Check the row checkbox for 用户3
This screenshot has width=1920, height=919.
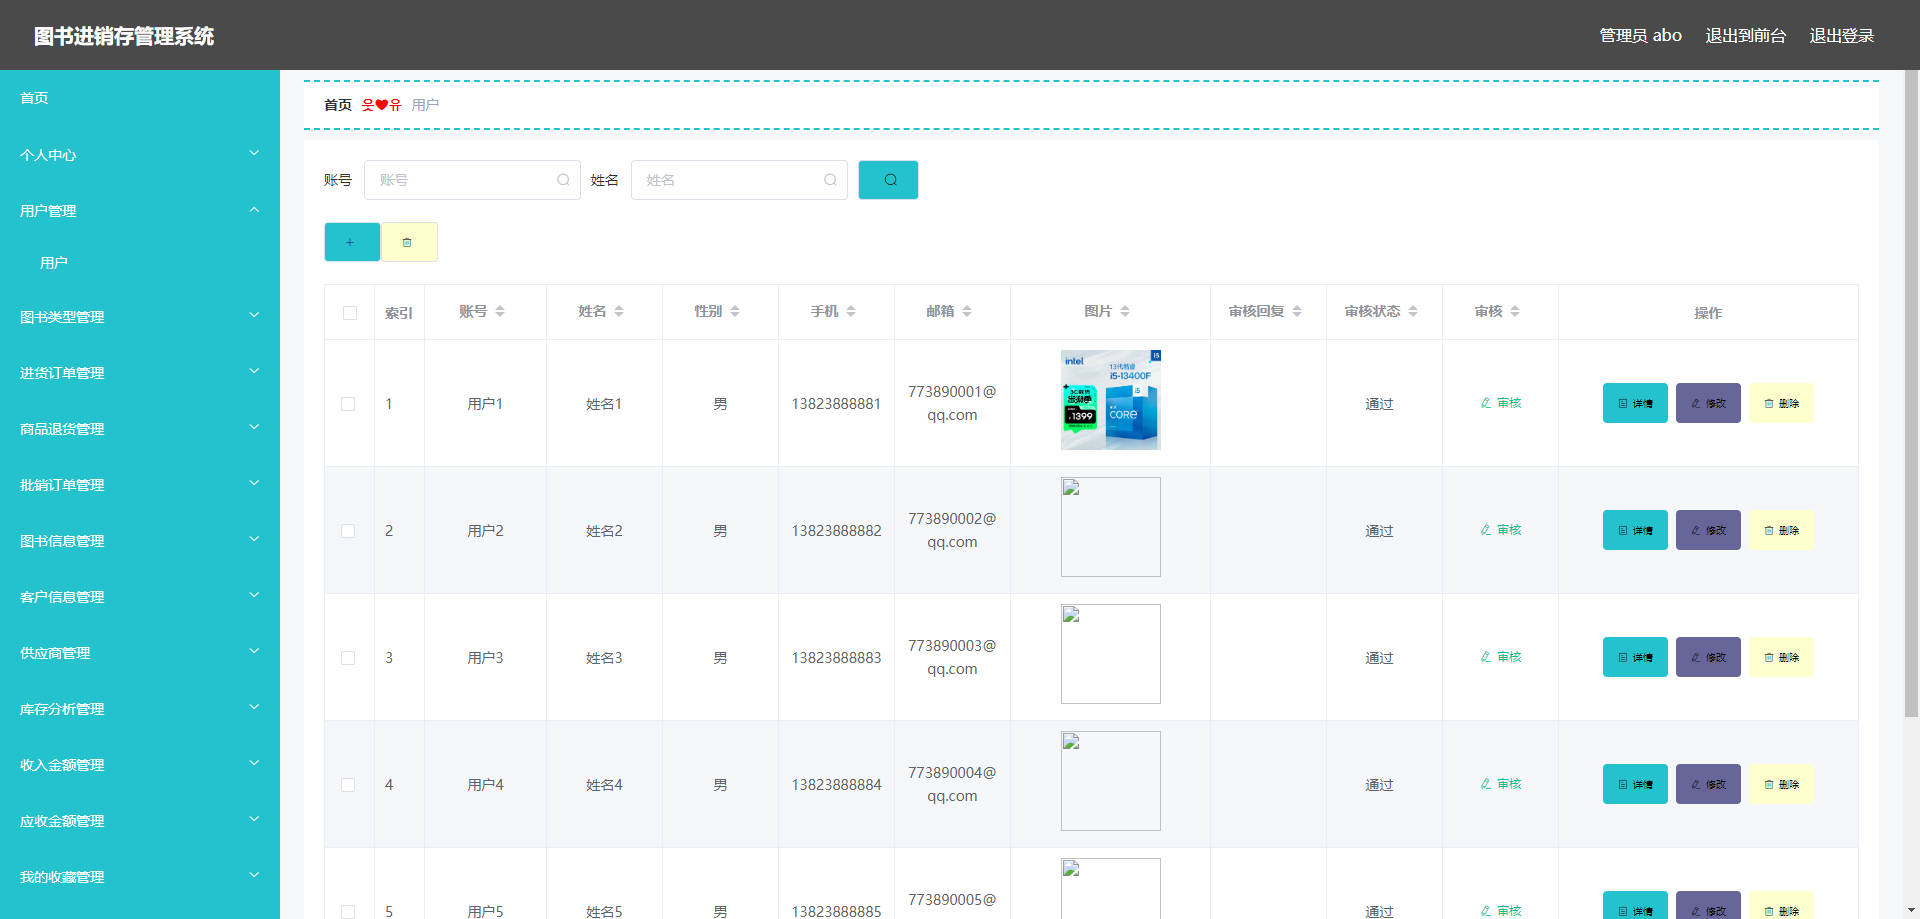[348, 658]
